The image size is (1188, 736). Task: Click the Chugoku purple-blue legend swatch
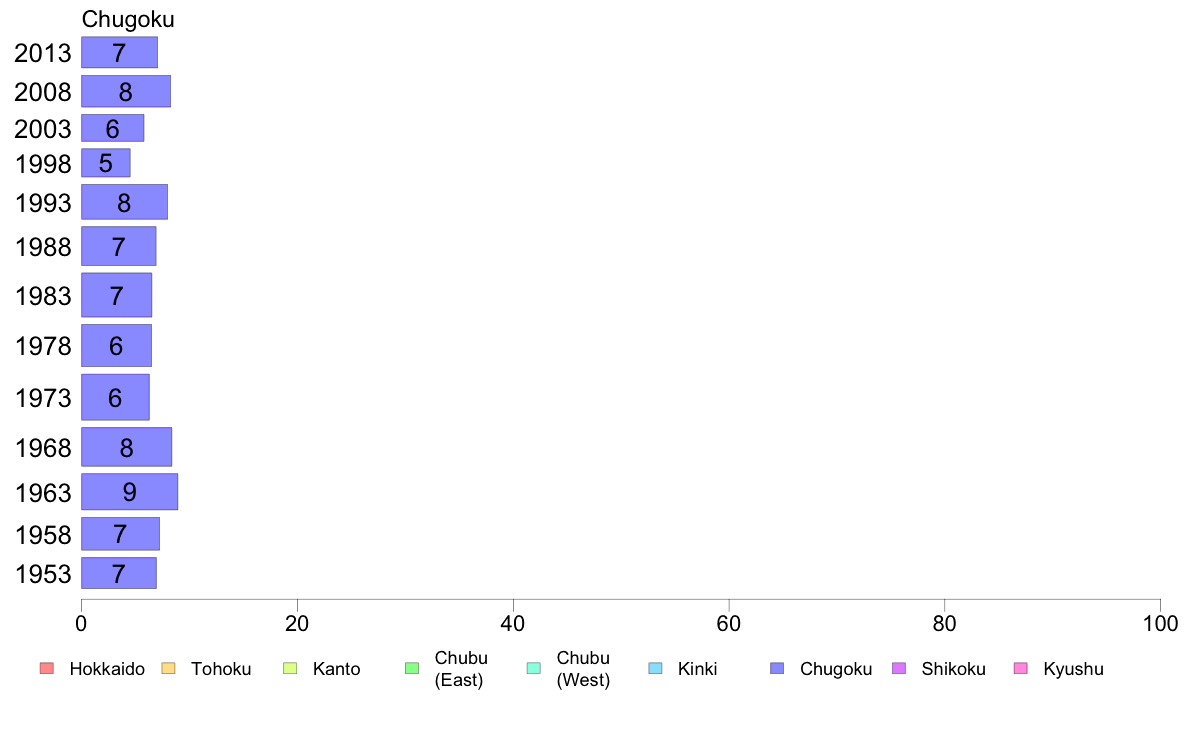click(777, 668)
